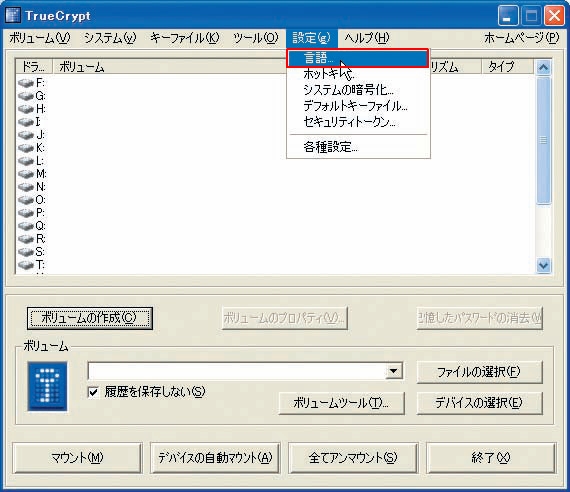Click the マウント(M) button
Viewport: 570px width, 492px height.
point(77,457)
